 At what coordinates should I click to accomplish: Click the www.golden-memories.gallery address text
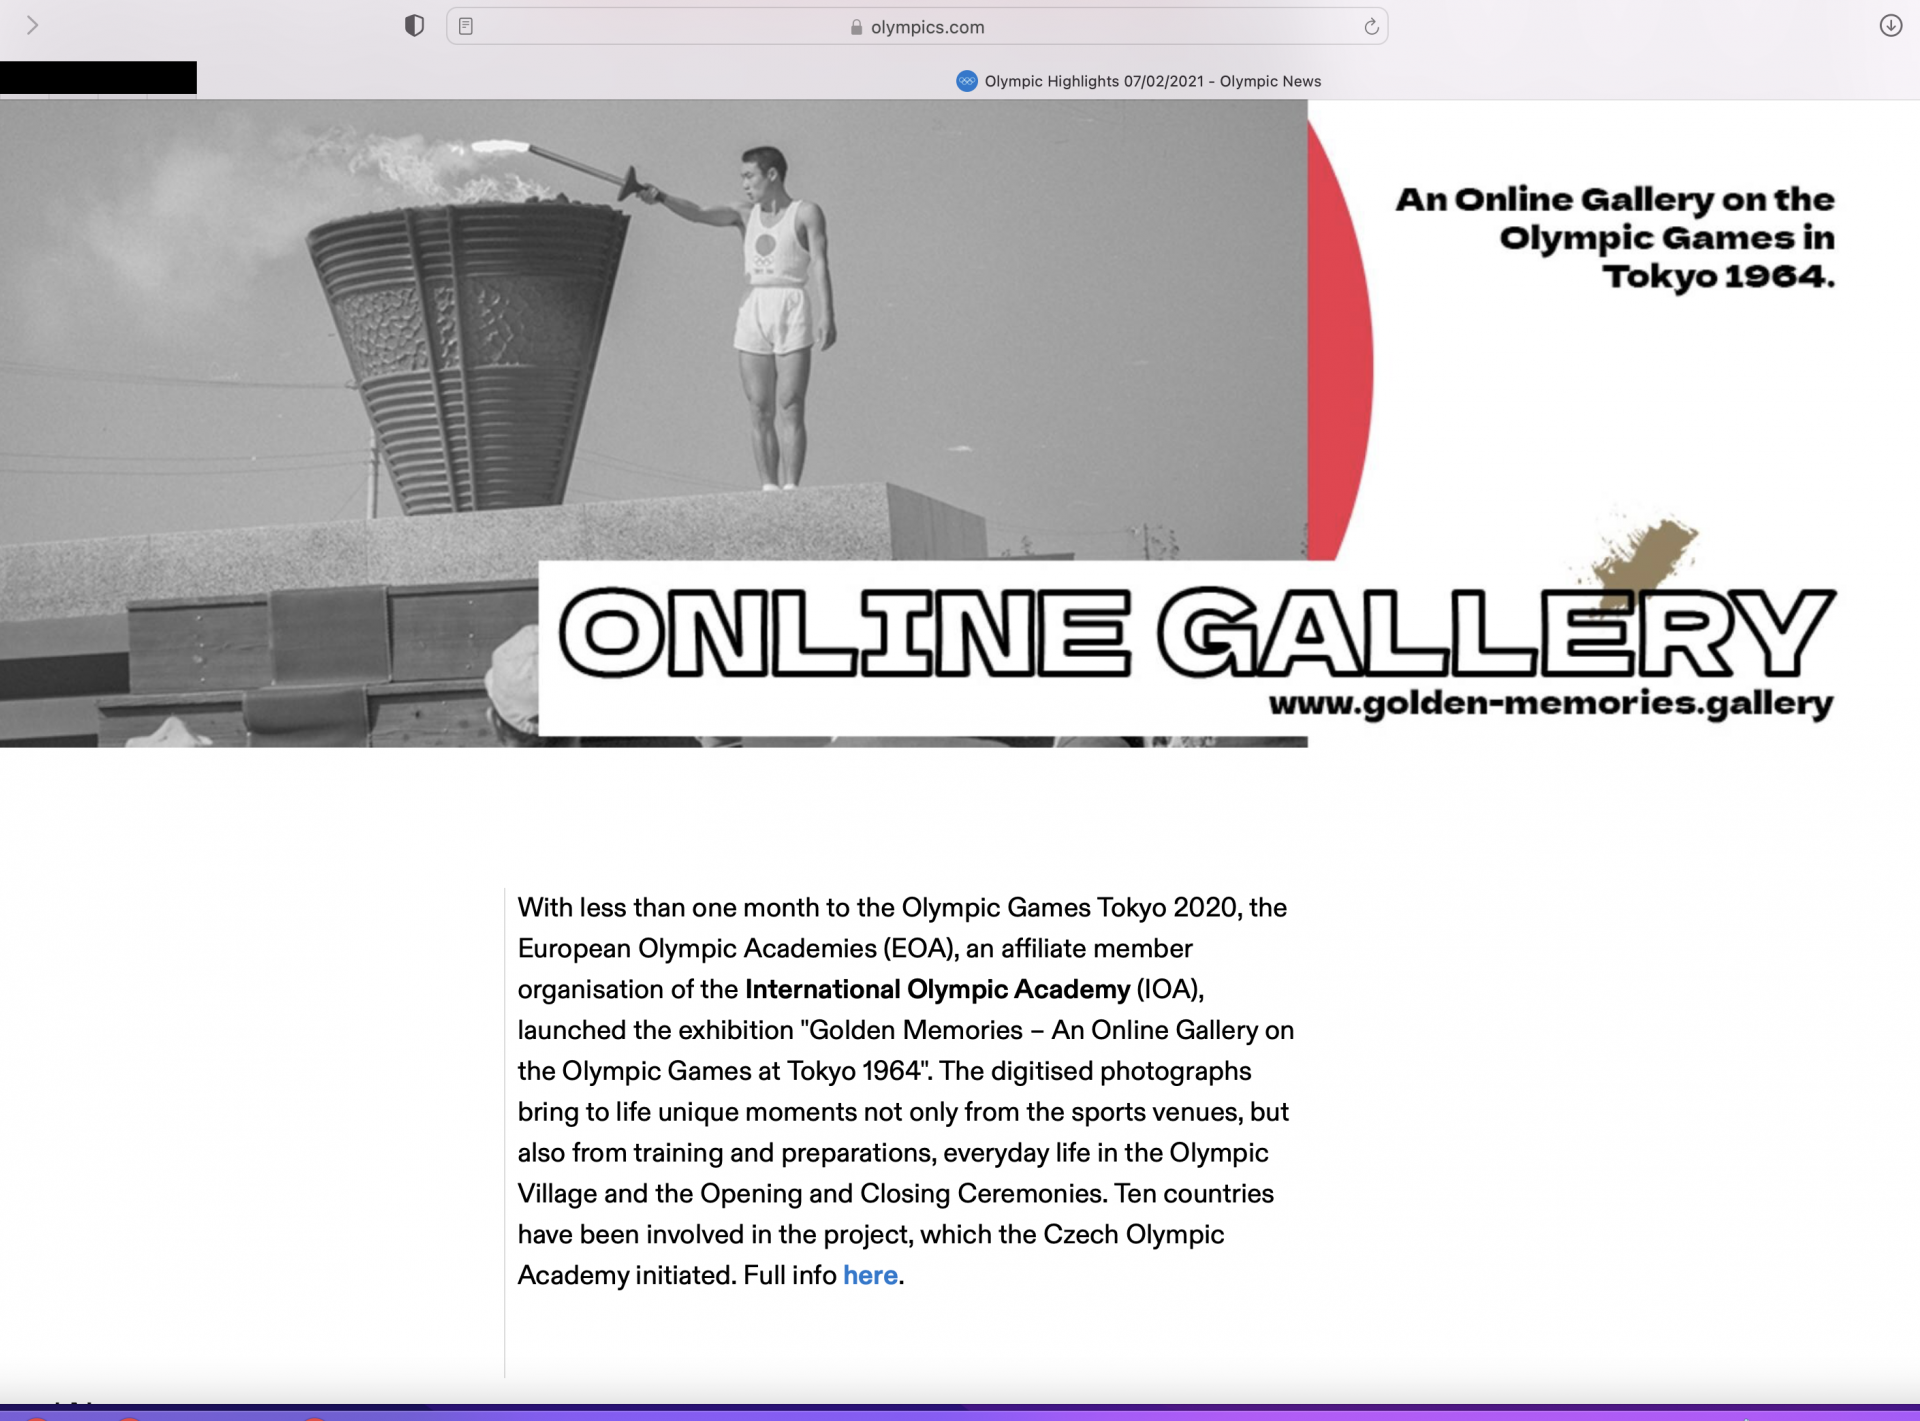click(1551, 704)
